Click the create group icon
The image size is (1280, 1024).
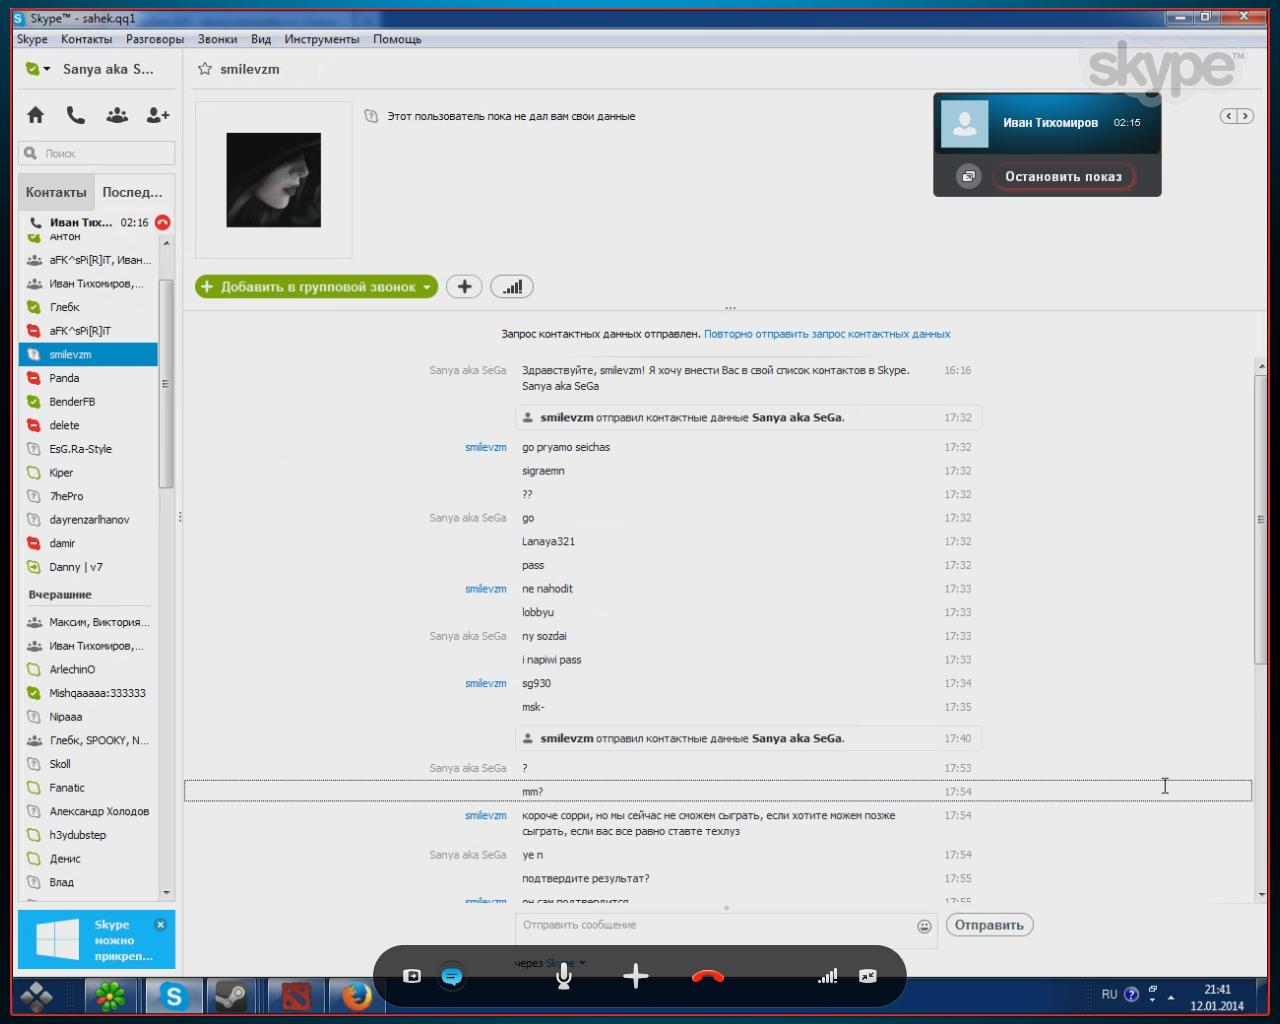click(117, 115)
